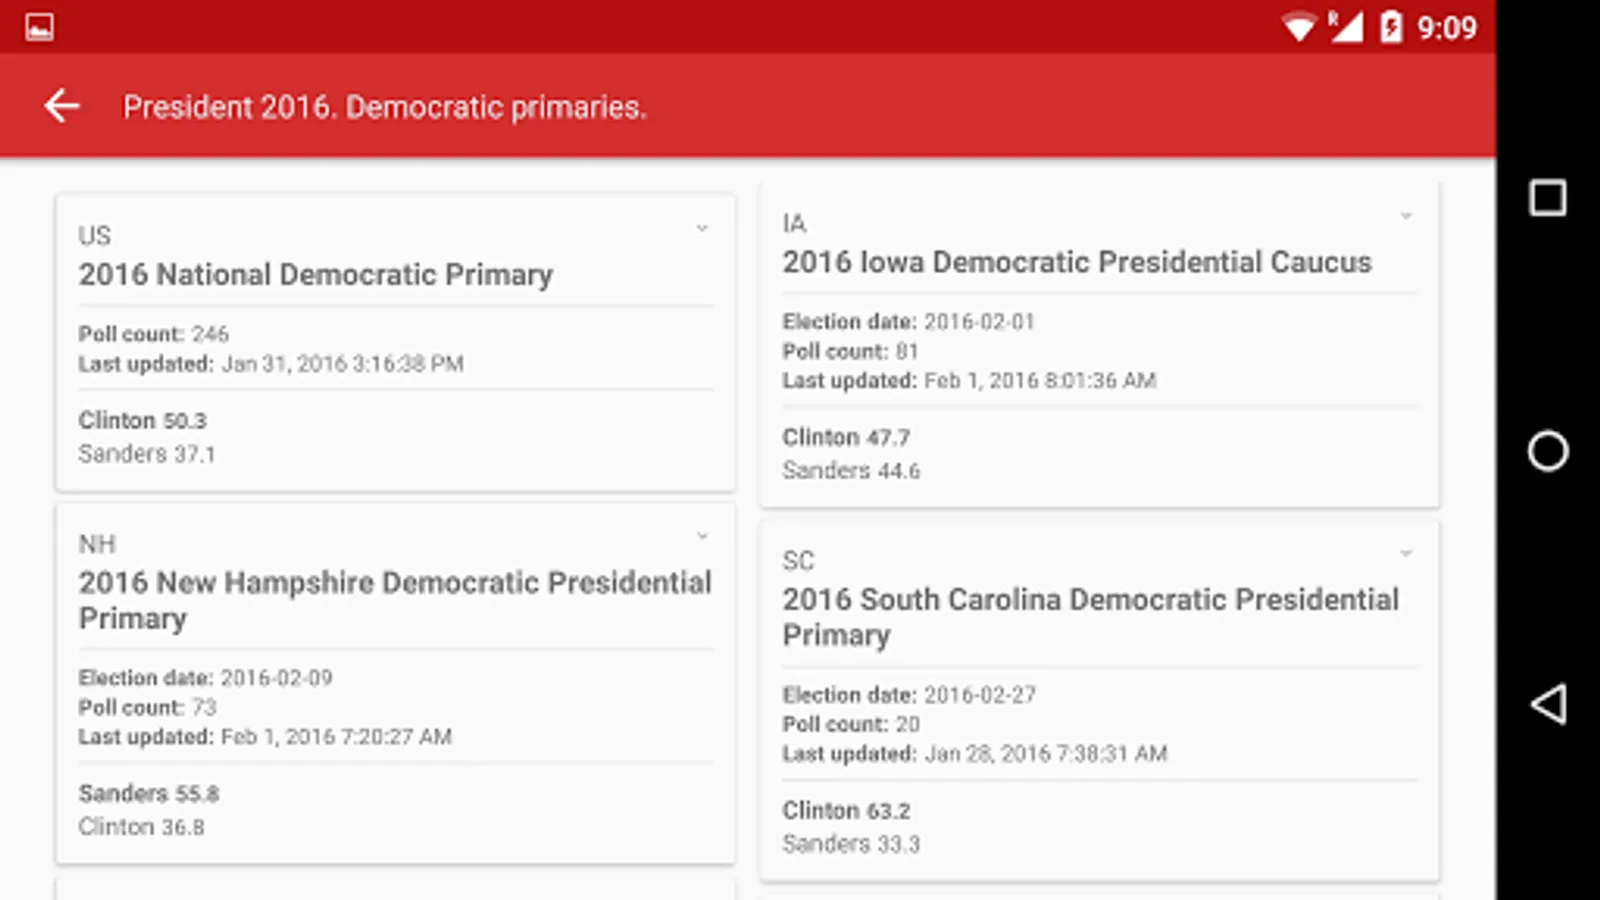Image resolution: width=1600 pixels, height=900 pixels.
Task: Tap the cellular signal status icon
Action: (x=1346, y=27)
